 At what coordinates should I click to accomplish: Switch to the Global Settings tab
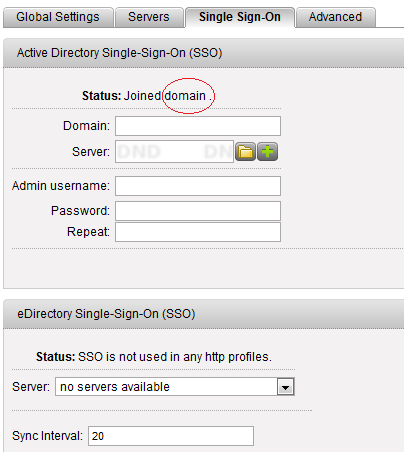(58, 17)
